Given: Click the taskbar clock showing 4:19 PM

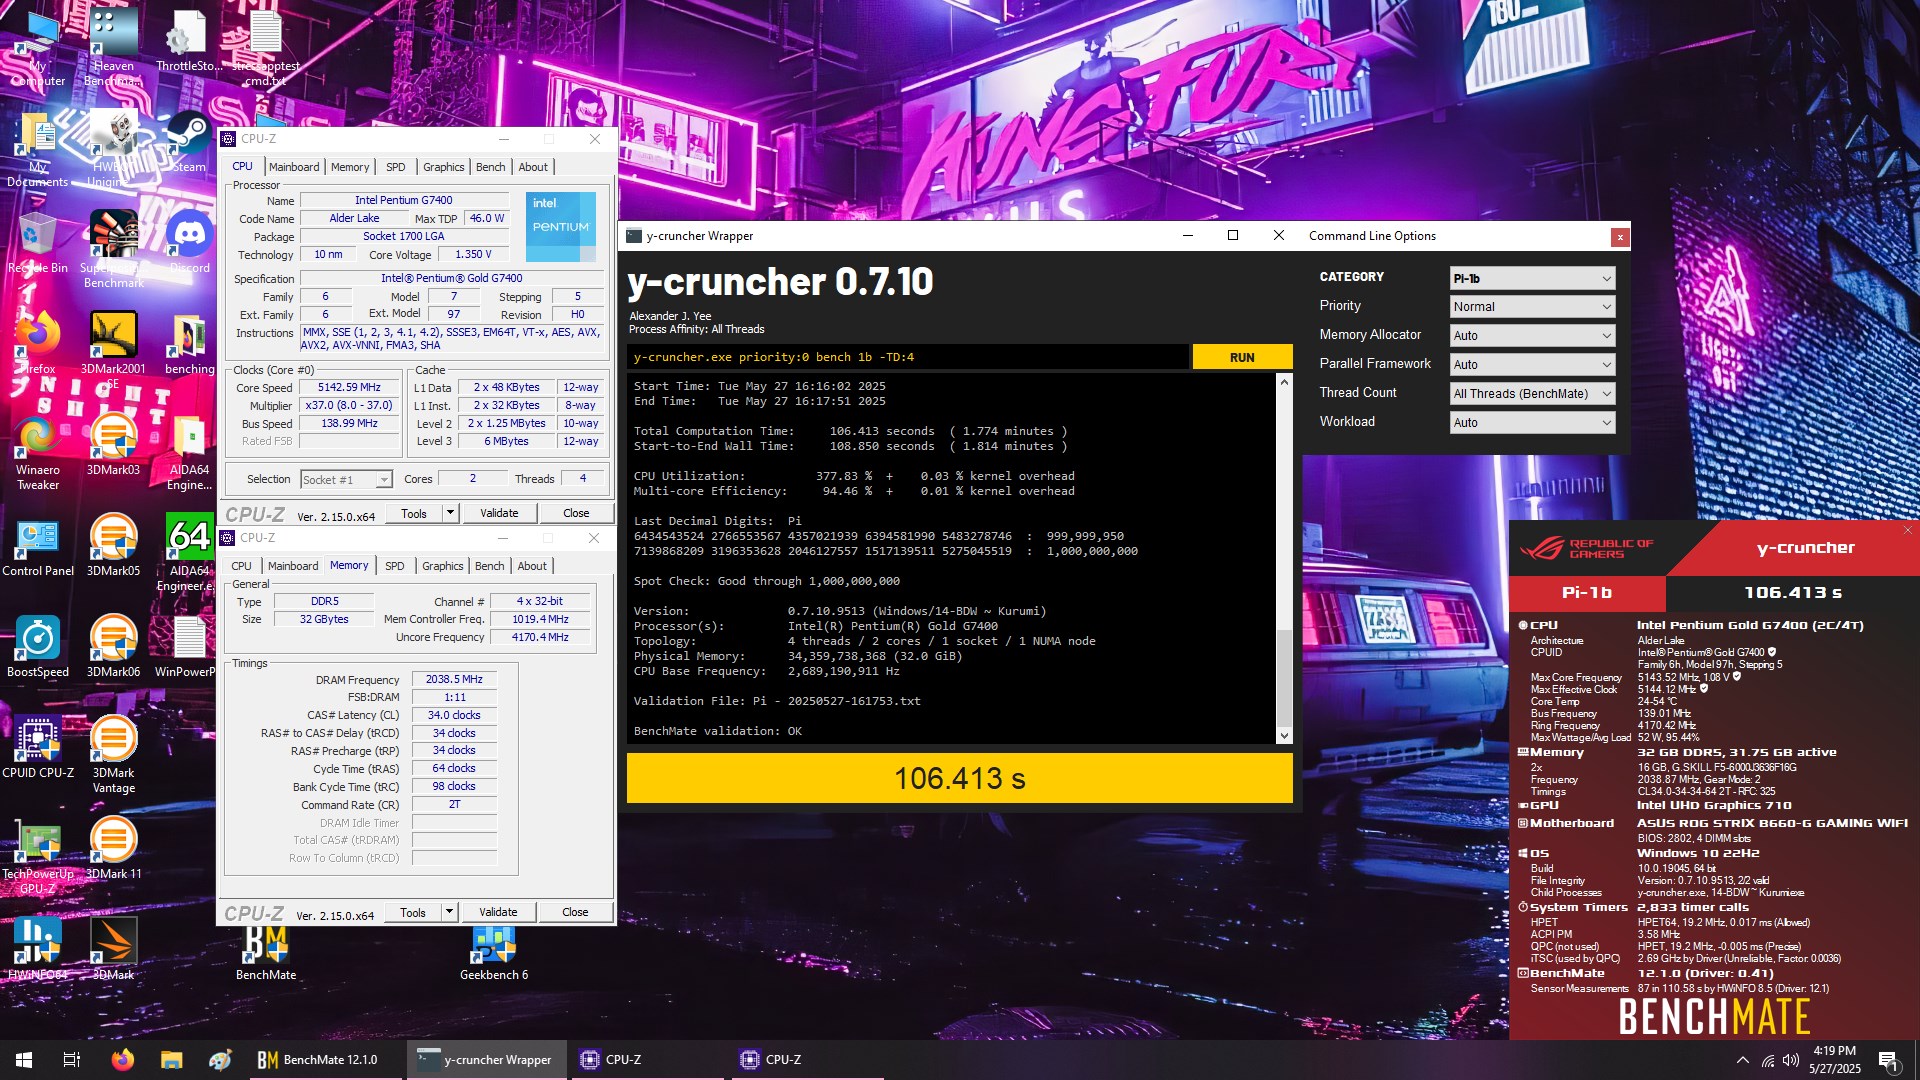Looking at the screenshot, I should (x=1834, y=1060).
